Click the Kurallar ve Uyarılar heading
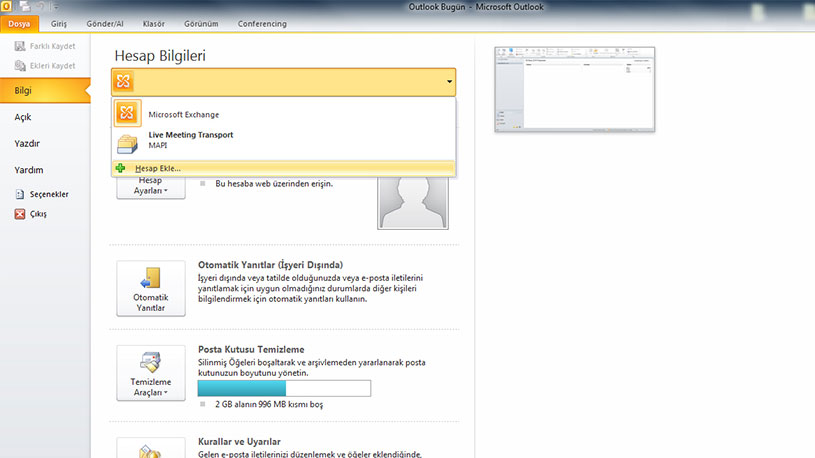Viewport: 815px width, 458px height. pos(239,441)
